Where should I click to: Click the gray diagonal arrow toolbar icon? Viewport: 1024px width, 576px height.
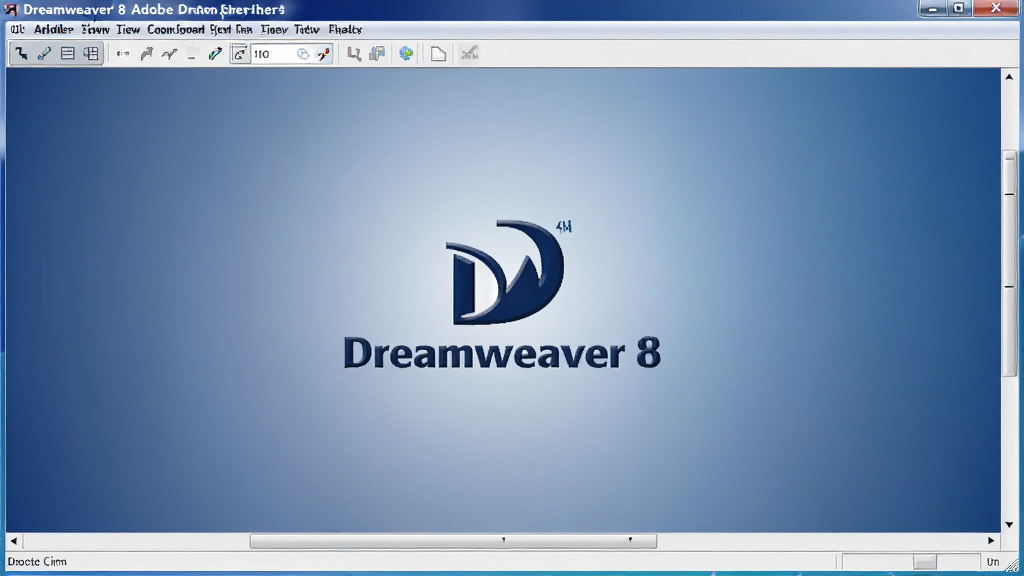[146, 54]
